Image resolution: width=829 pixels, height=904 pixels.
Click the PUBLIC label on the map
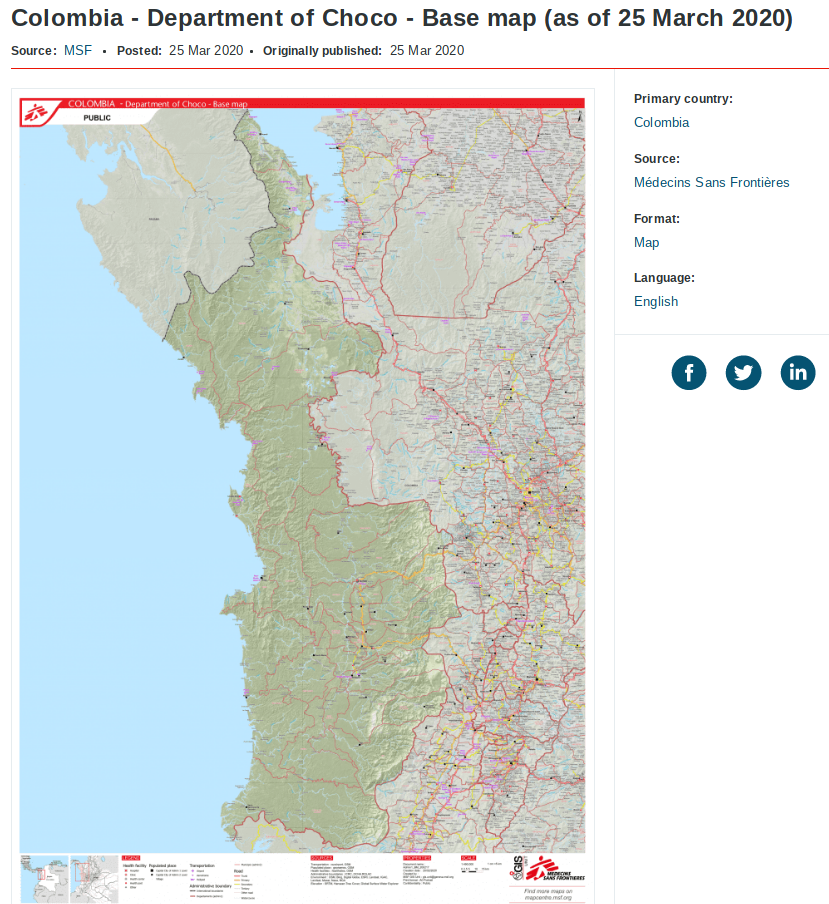pos(97,118)
